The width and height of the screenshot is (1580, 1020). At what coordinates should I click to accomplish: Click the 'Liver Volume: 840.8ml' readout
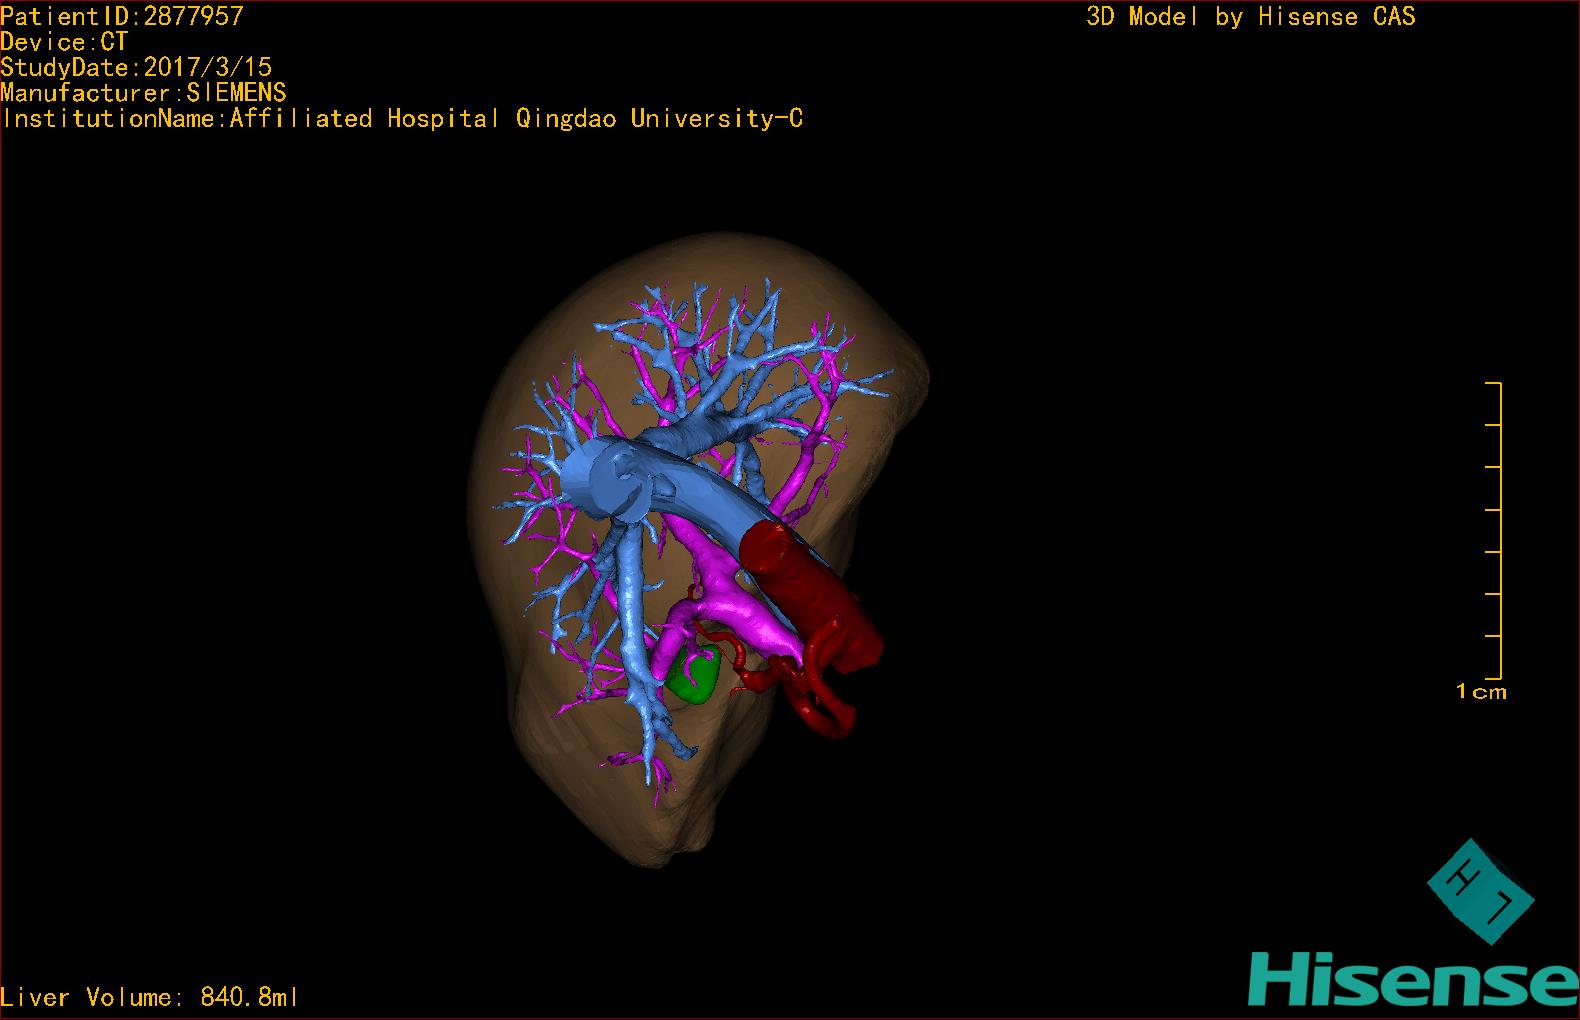149,997
